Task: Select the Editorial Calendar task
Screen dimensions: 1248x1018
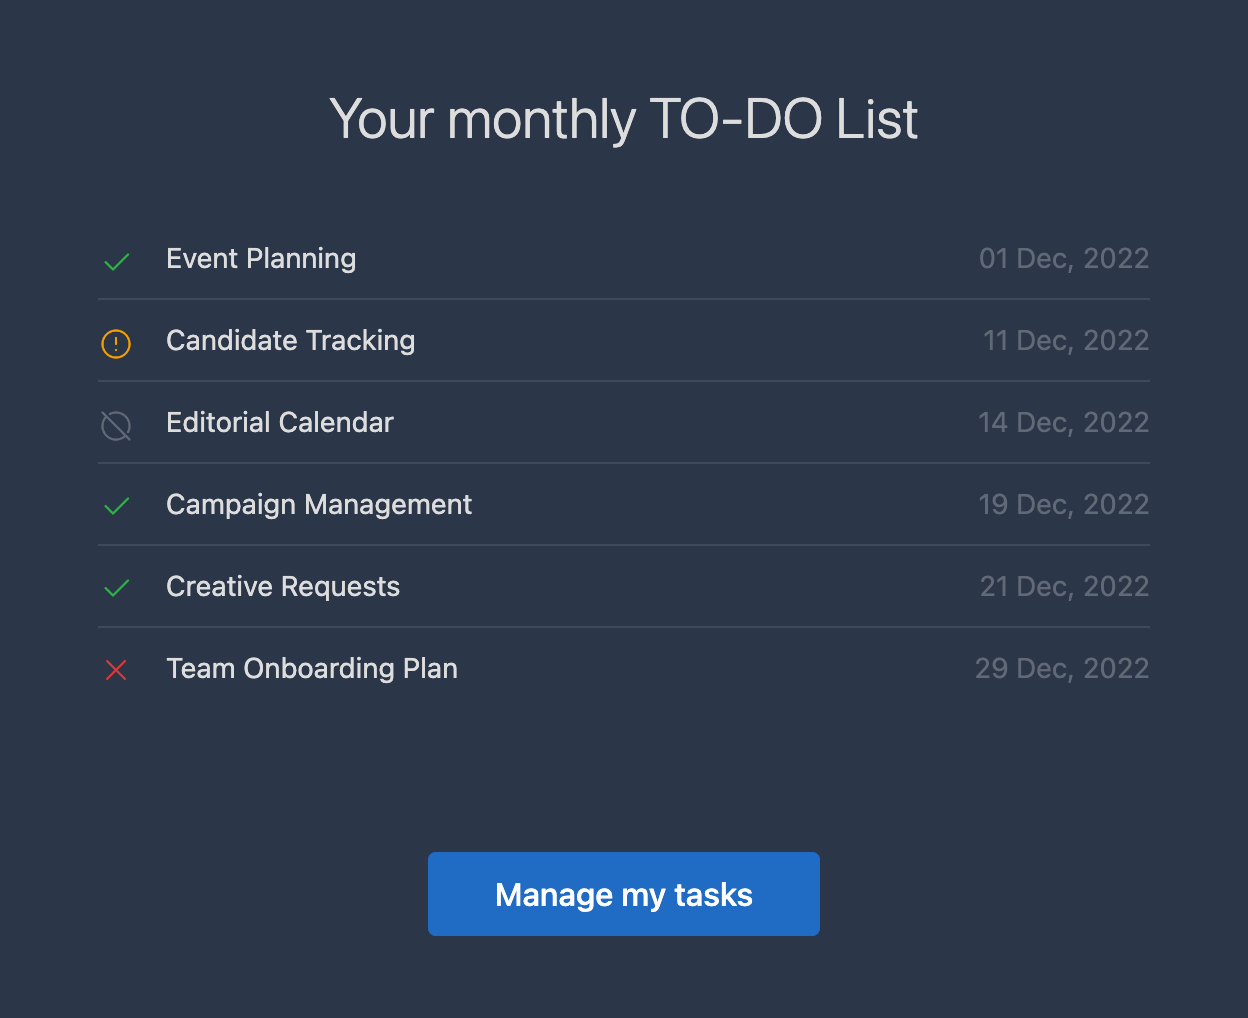Action: click(280, 422)
